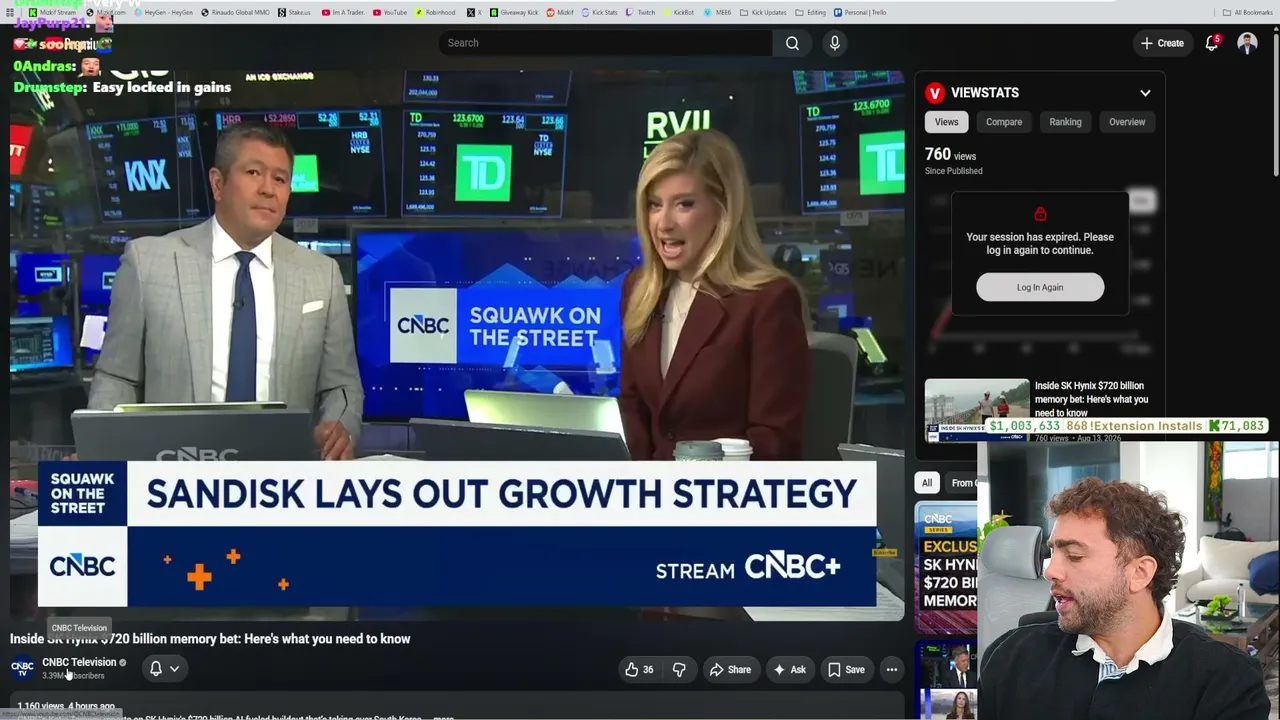
Task: Open the All Bookmarks folder
Action: [x=1247, y=12]
